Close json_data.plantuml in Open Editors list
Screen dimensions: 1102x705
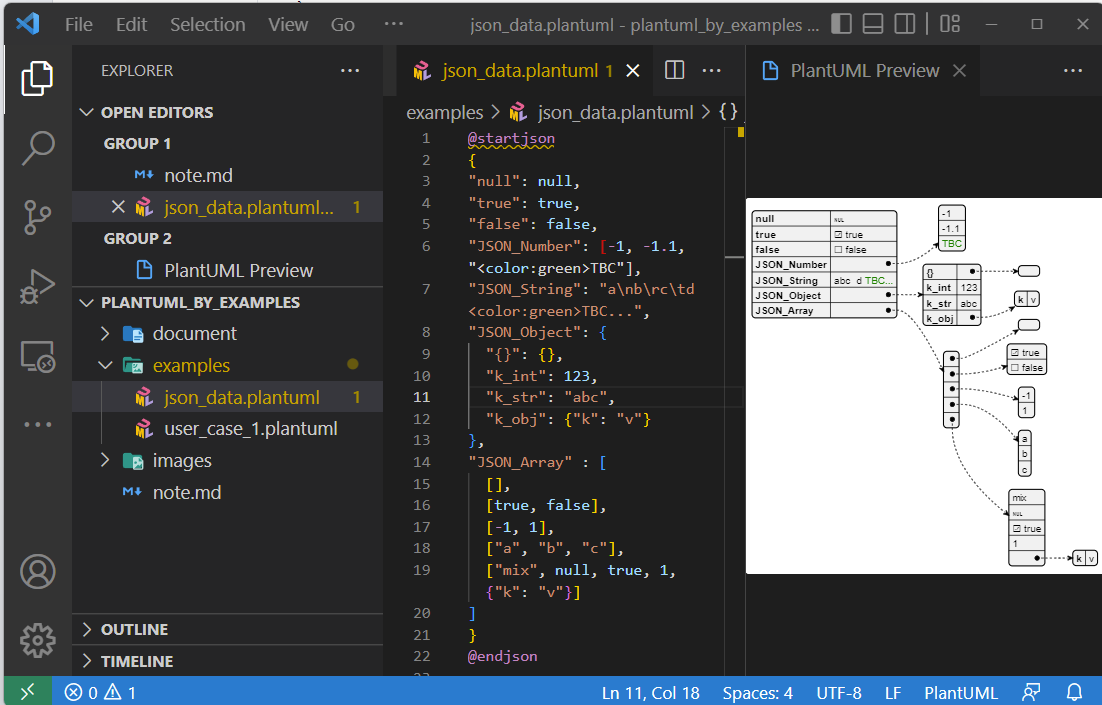click(x=118, y=207)
